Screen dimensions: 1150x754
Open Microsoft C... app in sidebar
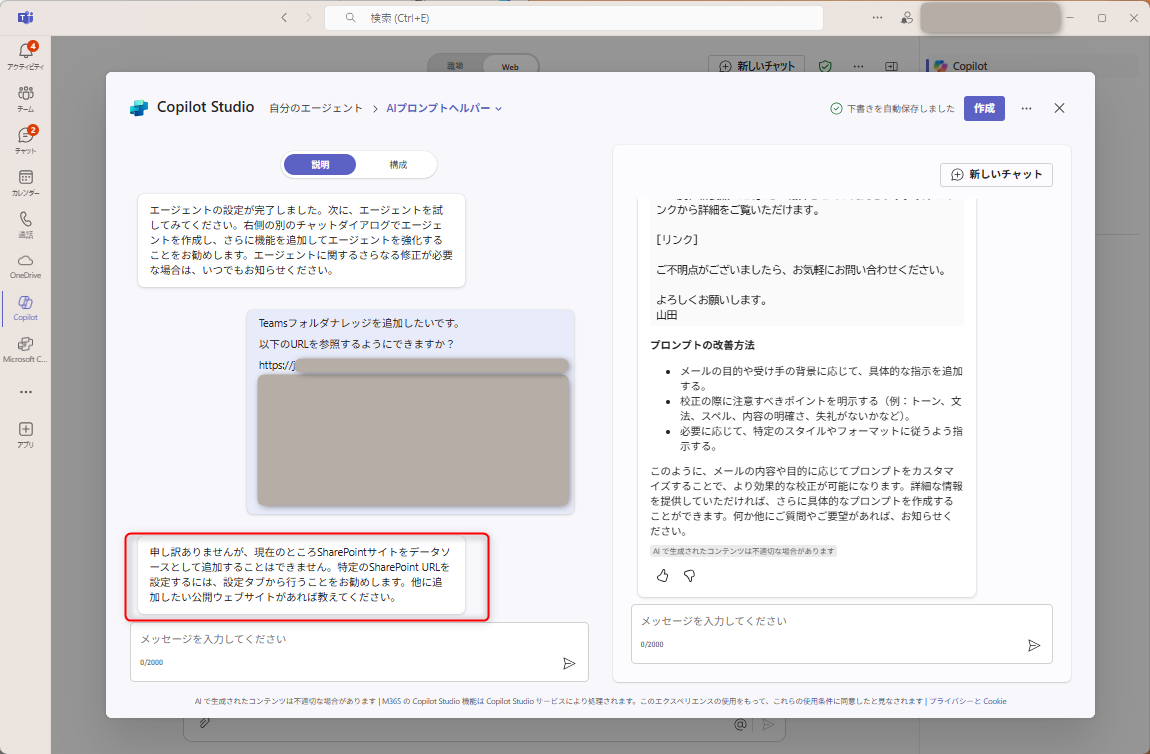click(26, 349)
